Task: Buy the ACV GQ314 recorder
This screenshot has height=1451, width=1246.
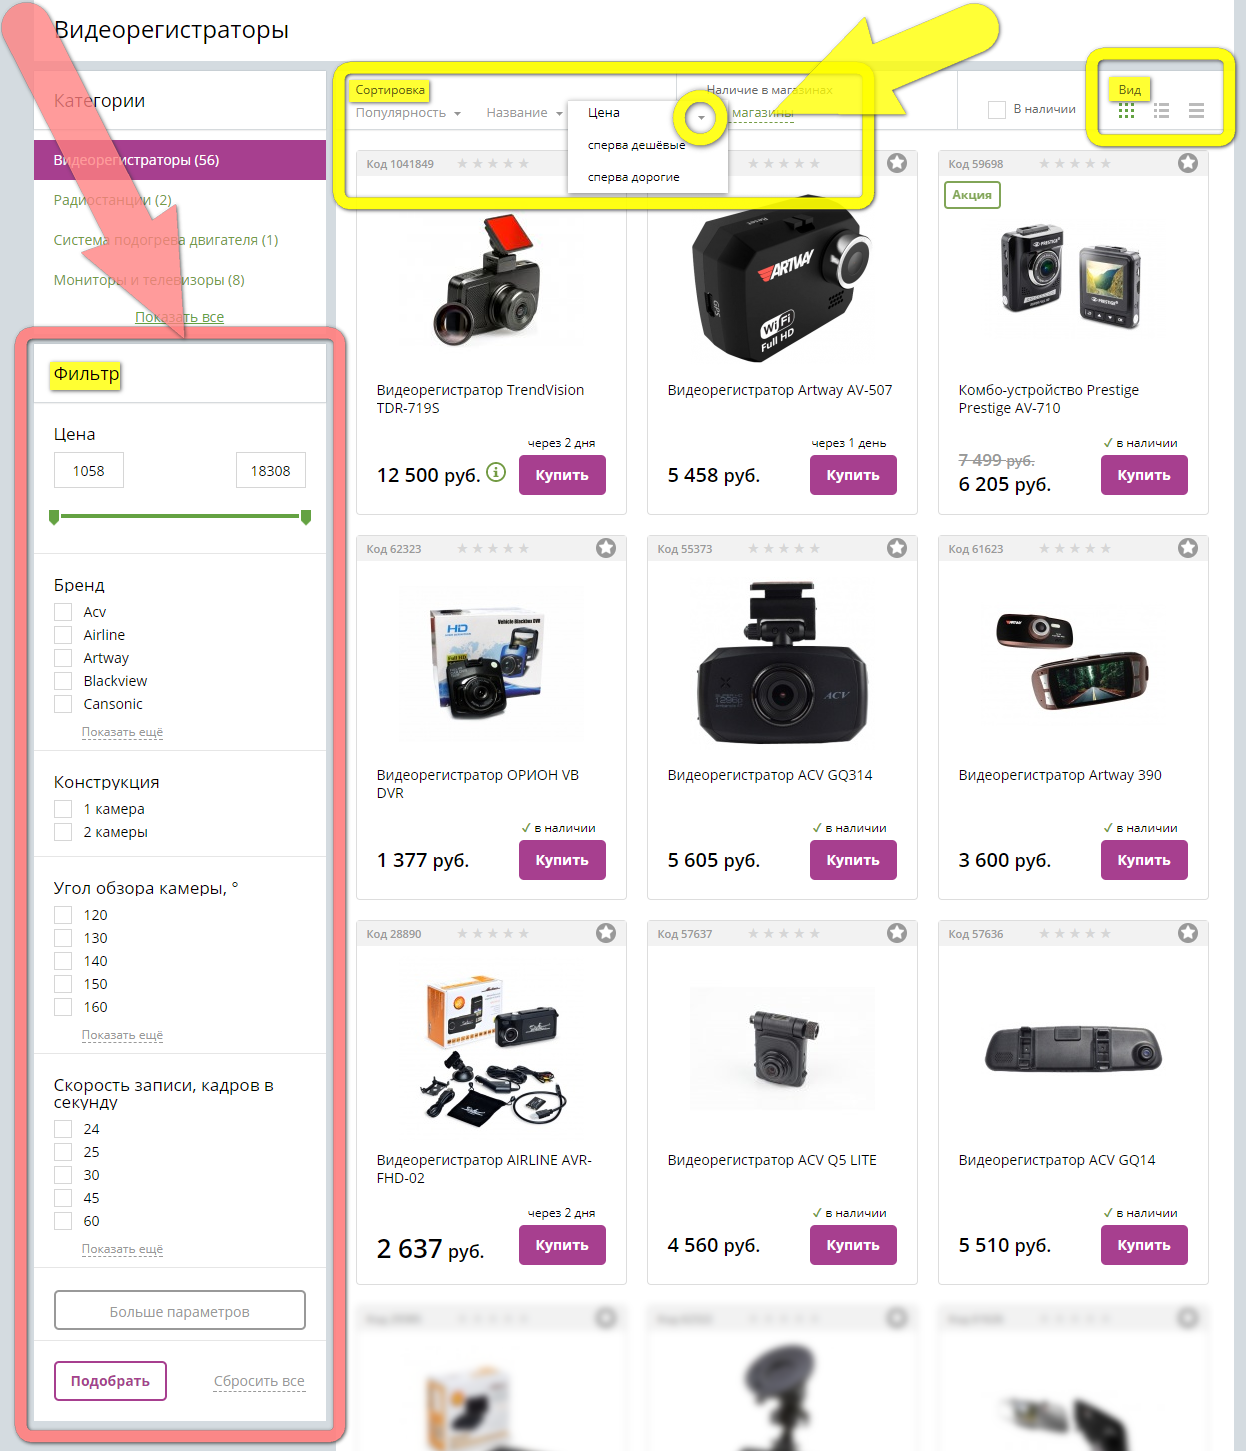Action: pos(853,860)
